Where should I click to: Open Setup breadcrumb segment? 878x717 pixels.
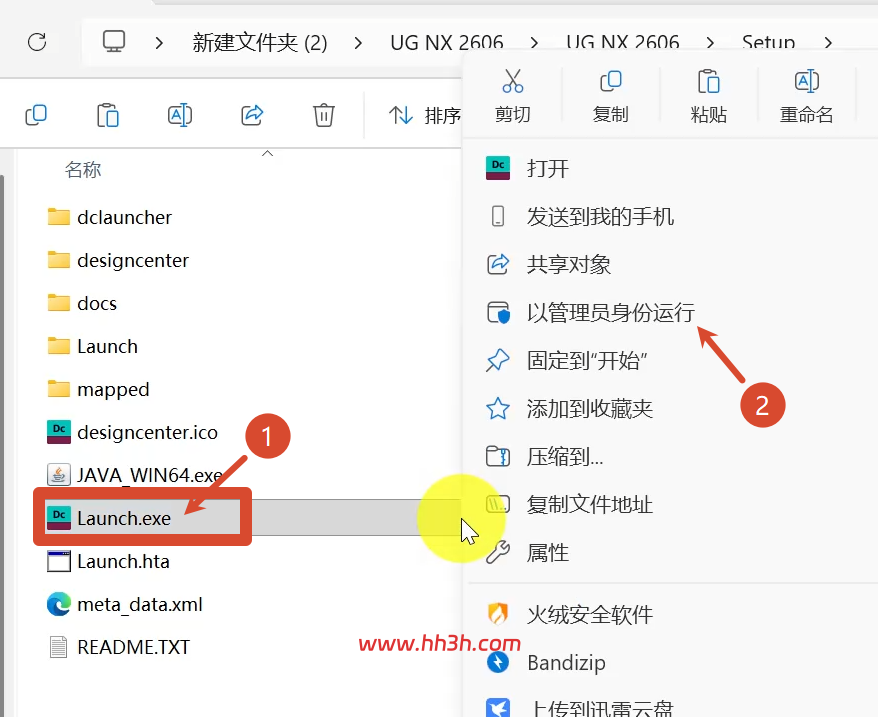(768, 43)
